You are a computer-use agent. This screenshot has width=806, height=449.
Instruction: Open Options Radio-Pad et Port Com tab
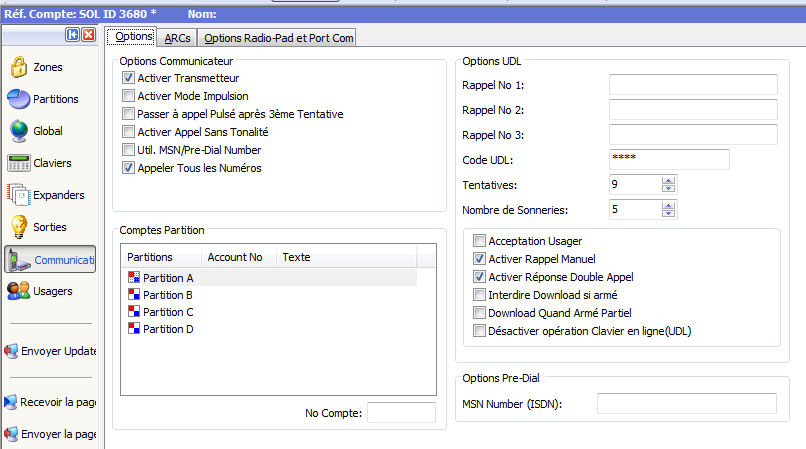278,38
